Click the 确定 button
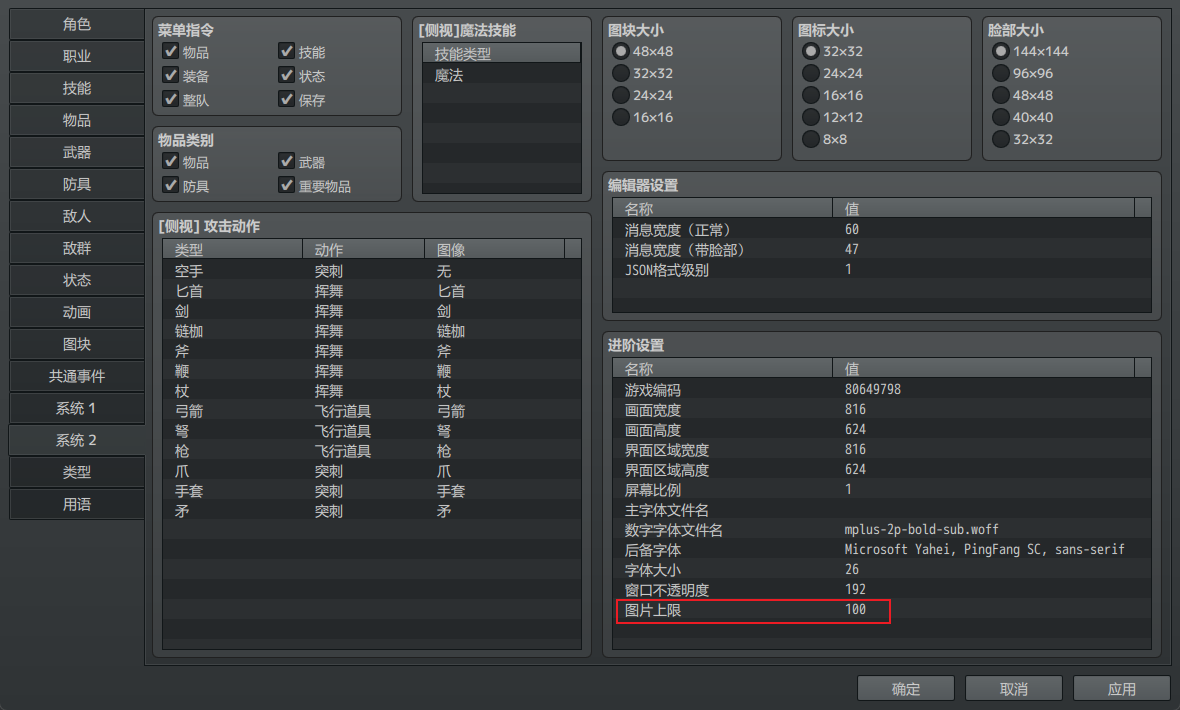The image size is (1180, 710). pos(906,689)
